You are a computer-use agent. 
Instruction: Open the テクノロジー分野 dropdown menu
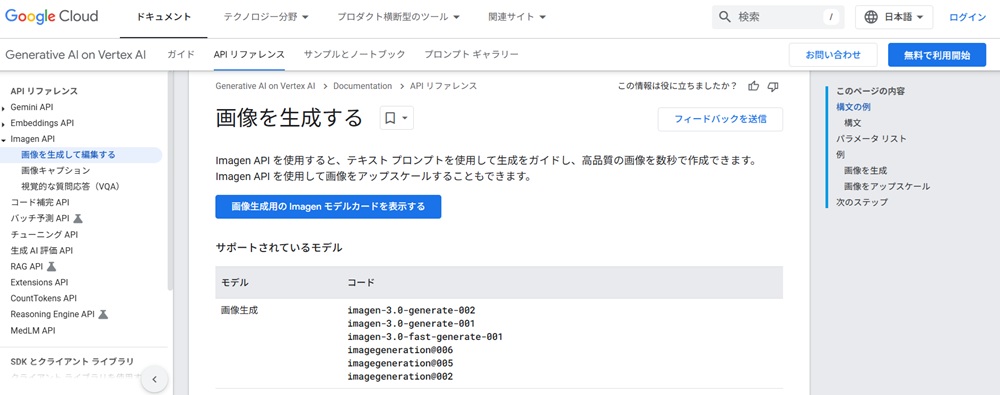(x=266, y=17)
